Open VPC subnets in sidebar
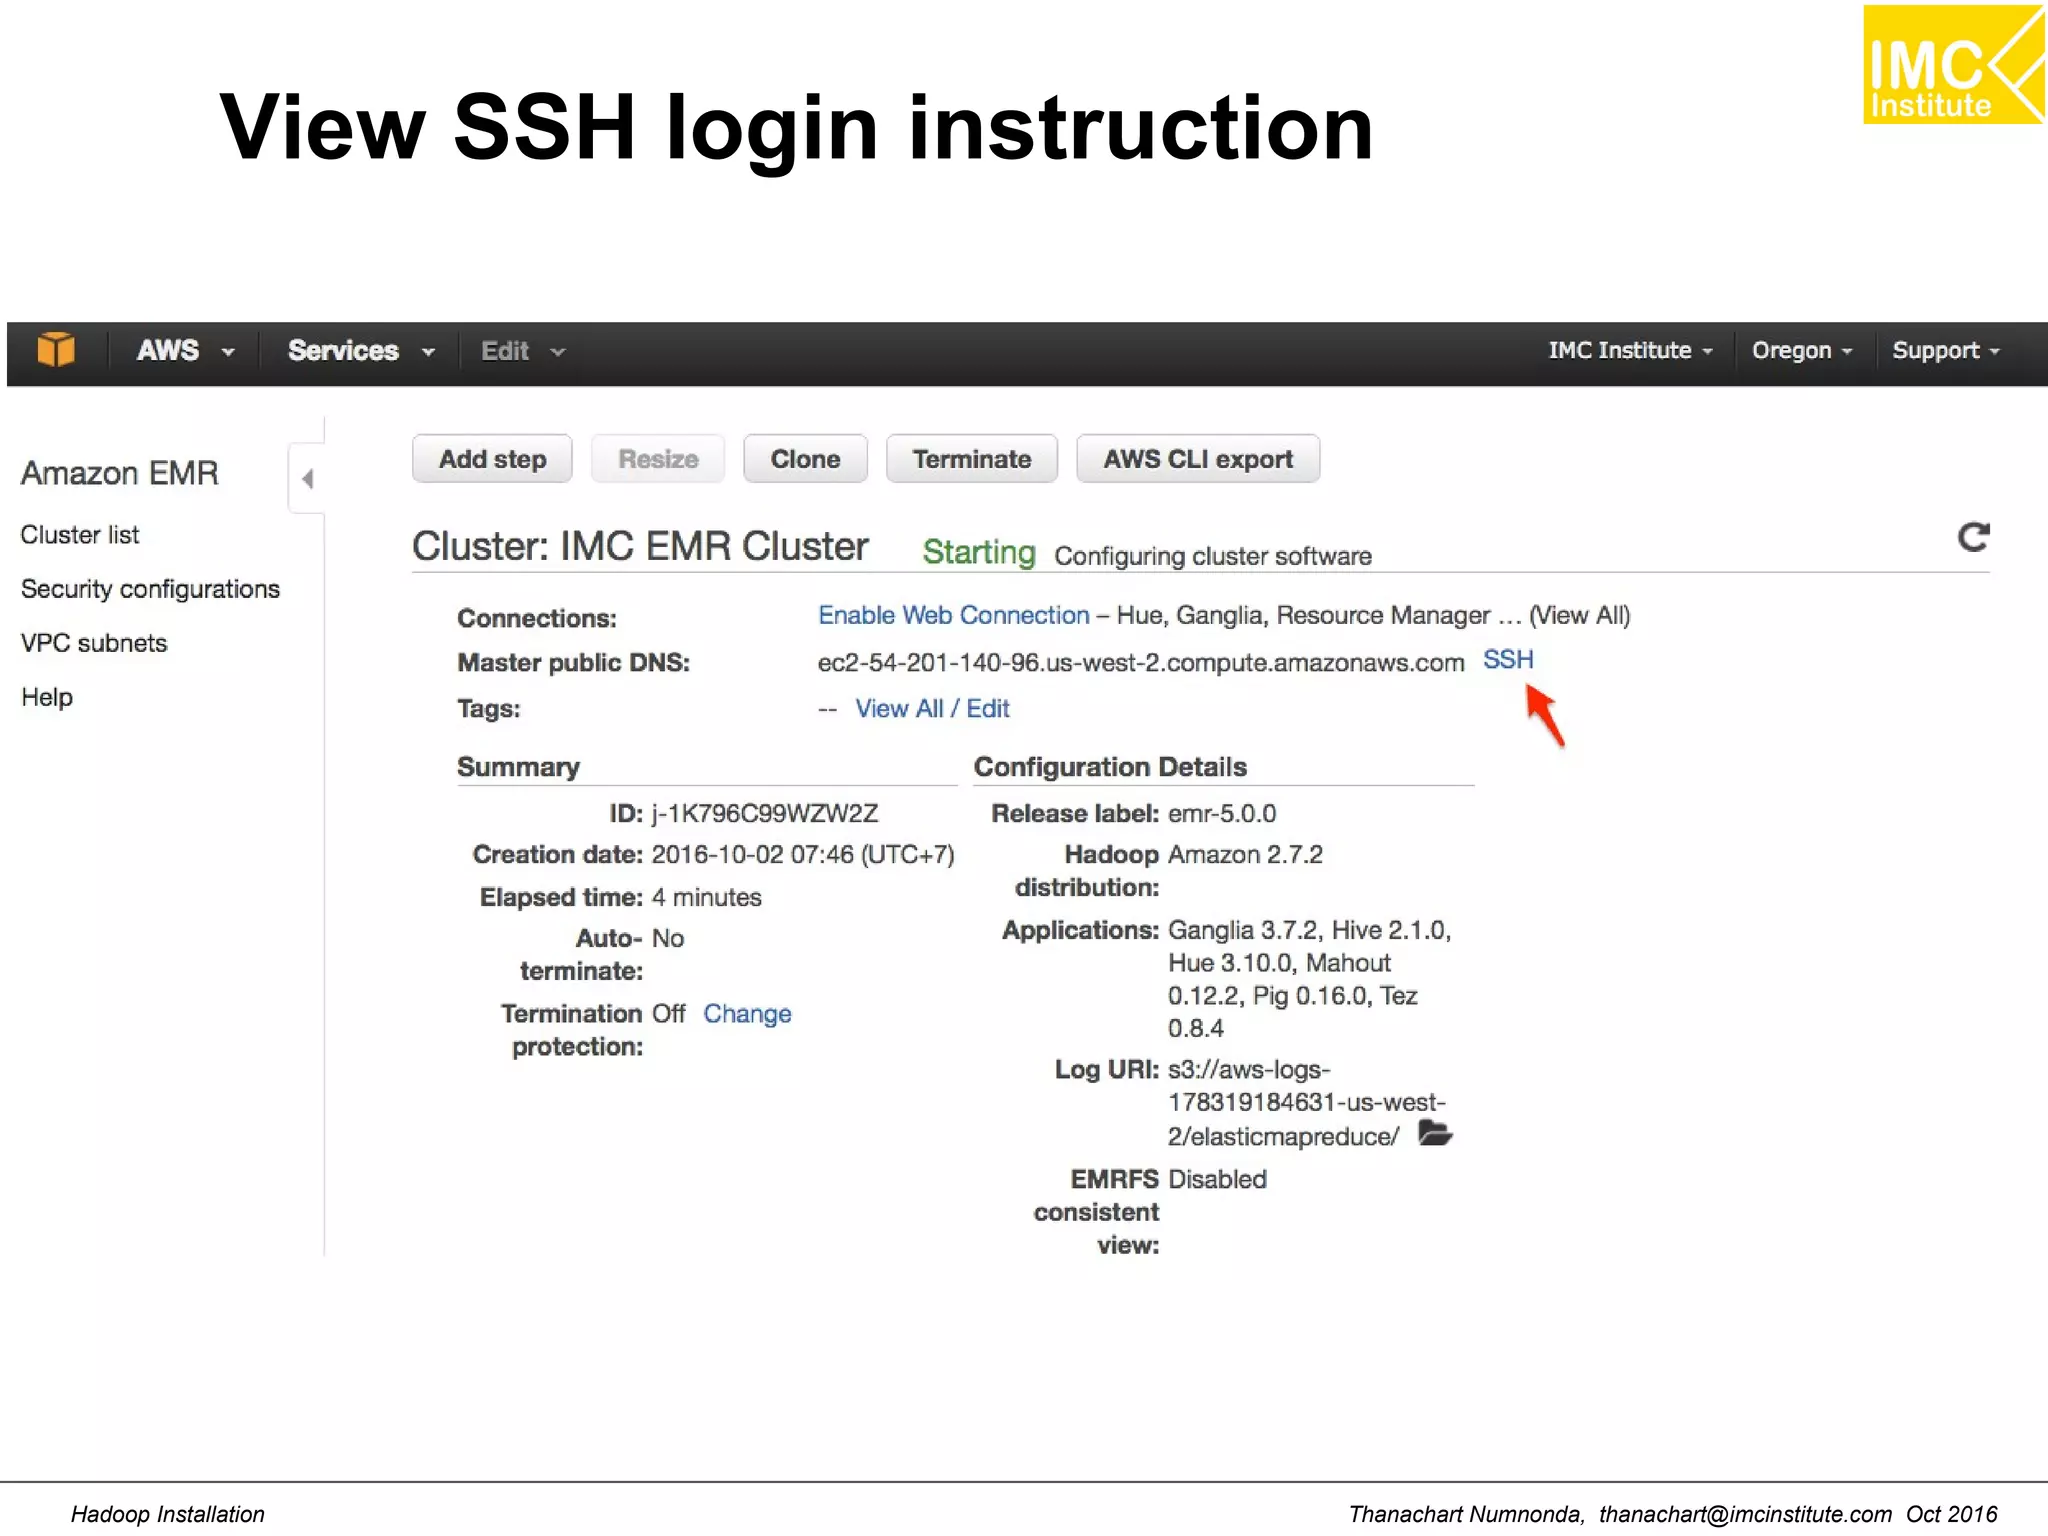Screen dimensions: 2048x1536 click(x=94, y=643)
